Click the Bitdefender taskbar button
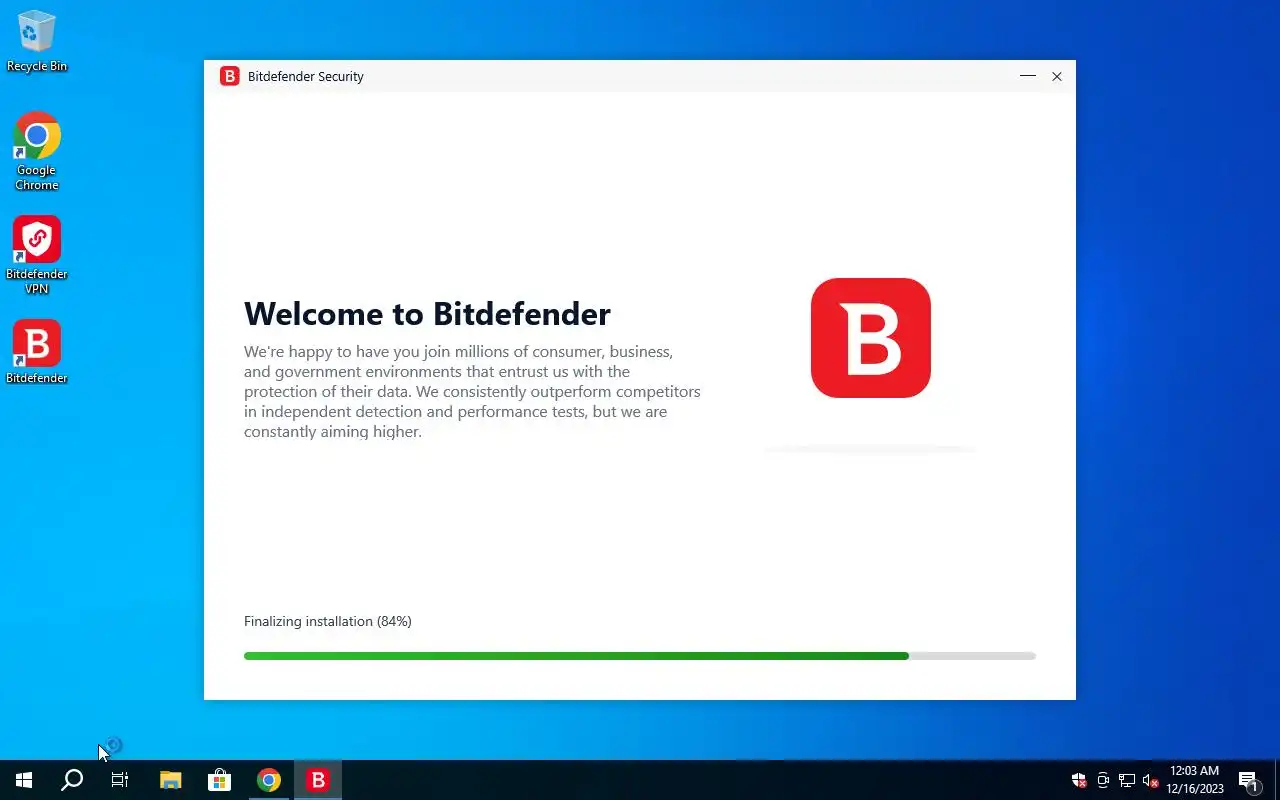Viewport: 1280px width, 800px height. pos(318,780)
